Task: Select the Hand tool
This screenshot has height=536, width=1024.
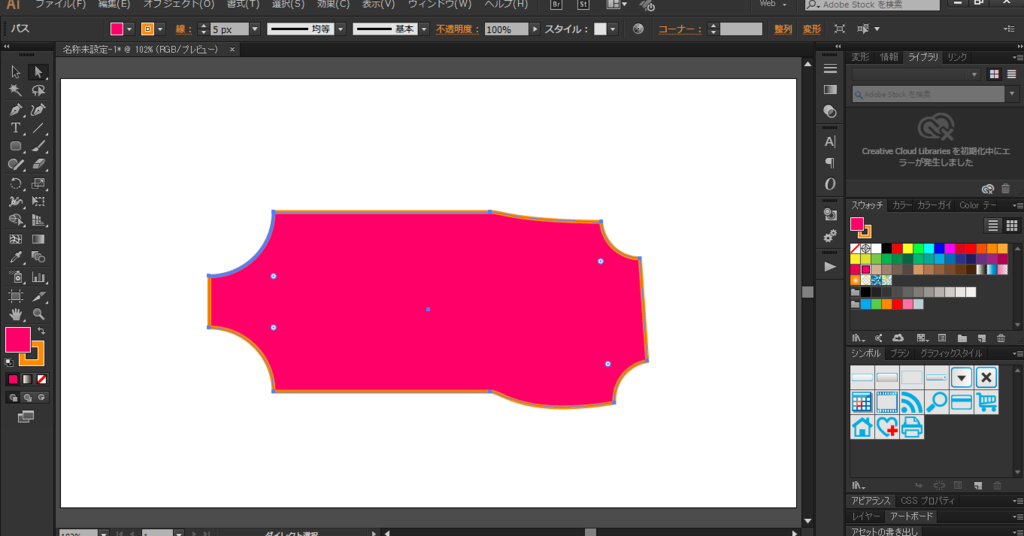Action: pos(16,314)
